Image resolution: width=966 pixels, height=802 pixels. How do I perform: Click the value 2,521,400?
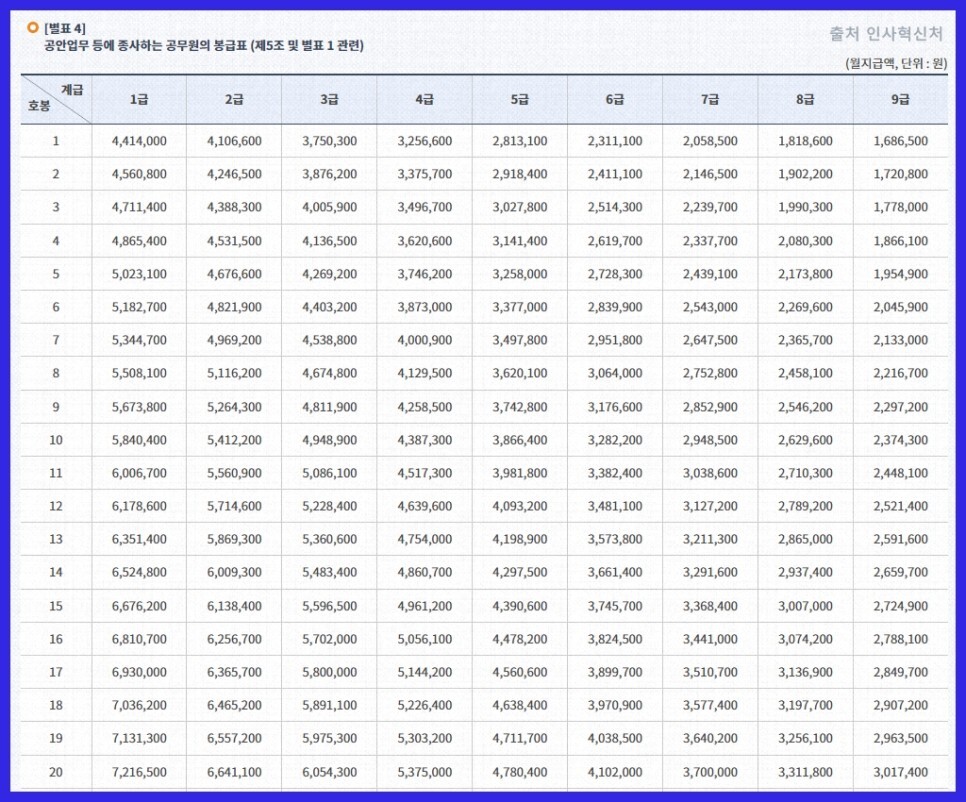pyautogui.click(x=900, y=506)
